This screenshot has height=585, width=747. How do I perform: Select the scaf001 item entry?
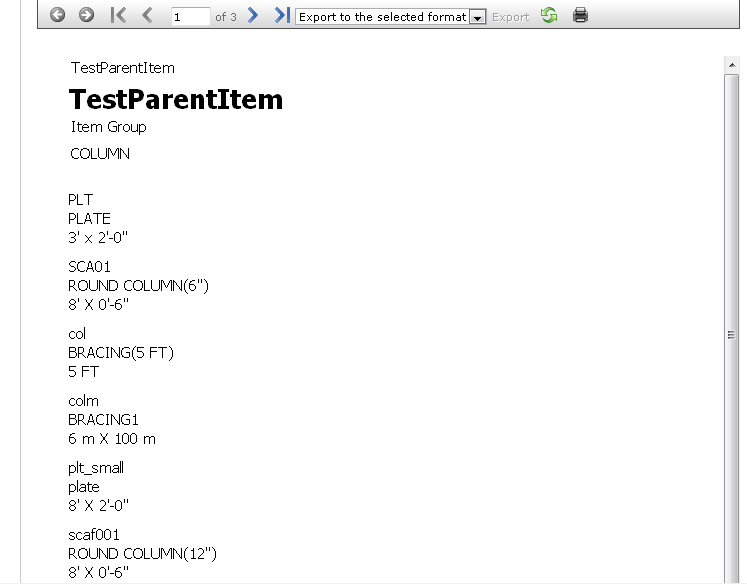pyautogui.click(x=94, y=535)
